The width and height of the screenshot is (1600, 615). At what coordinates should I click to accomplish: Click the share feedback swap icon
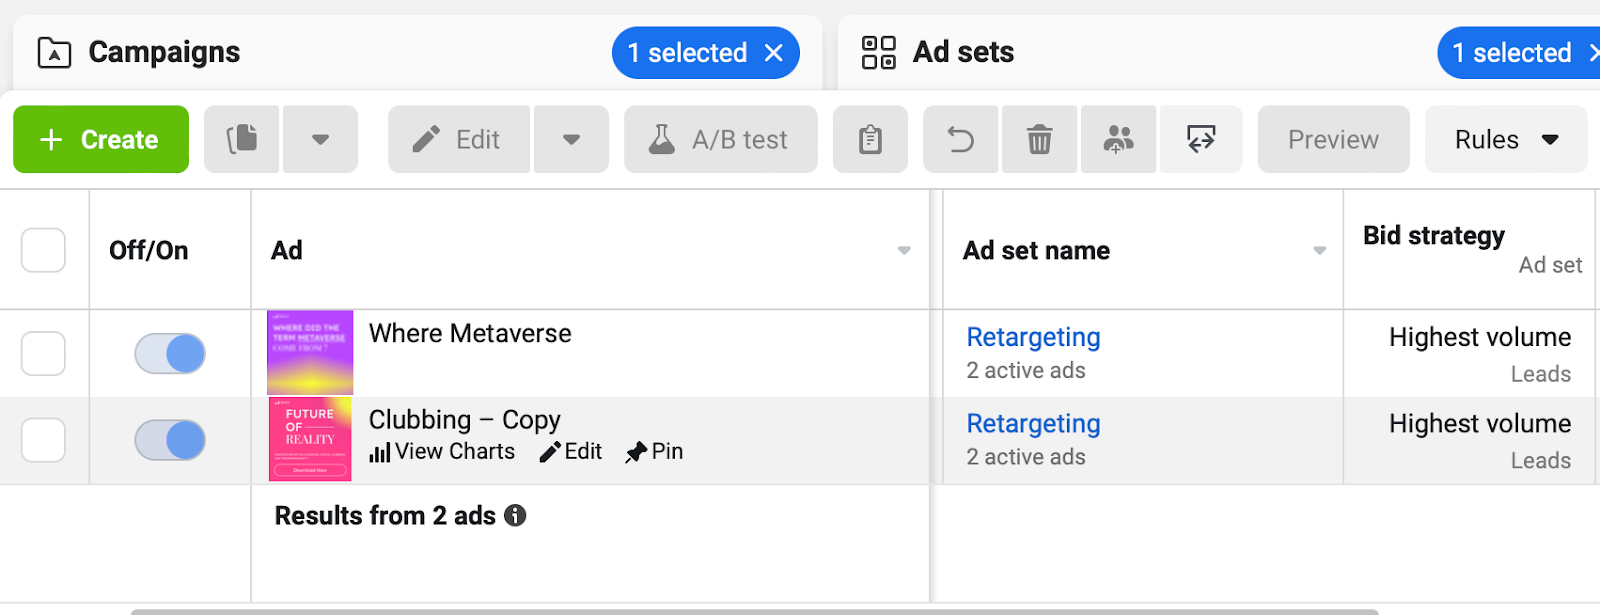click(1201, 139)
